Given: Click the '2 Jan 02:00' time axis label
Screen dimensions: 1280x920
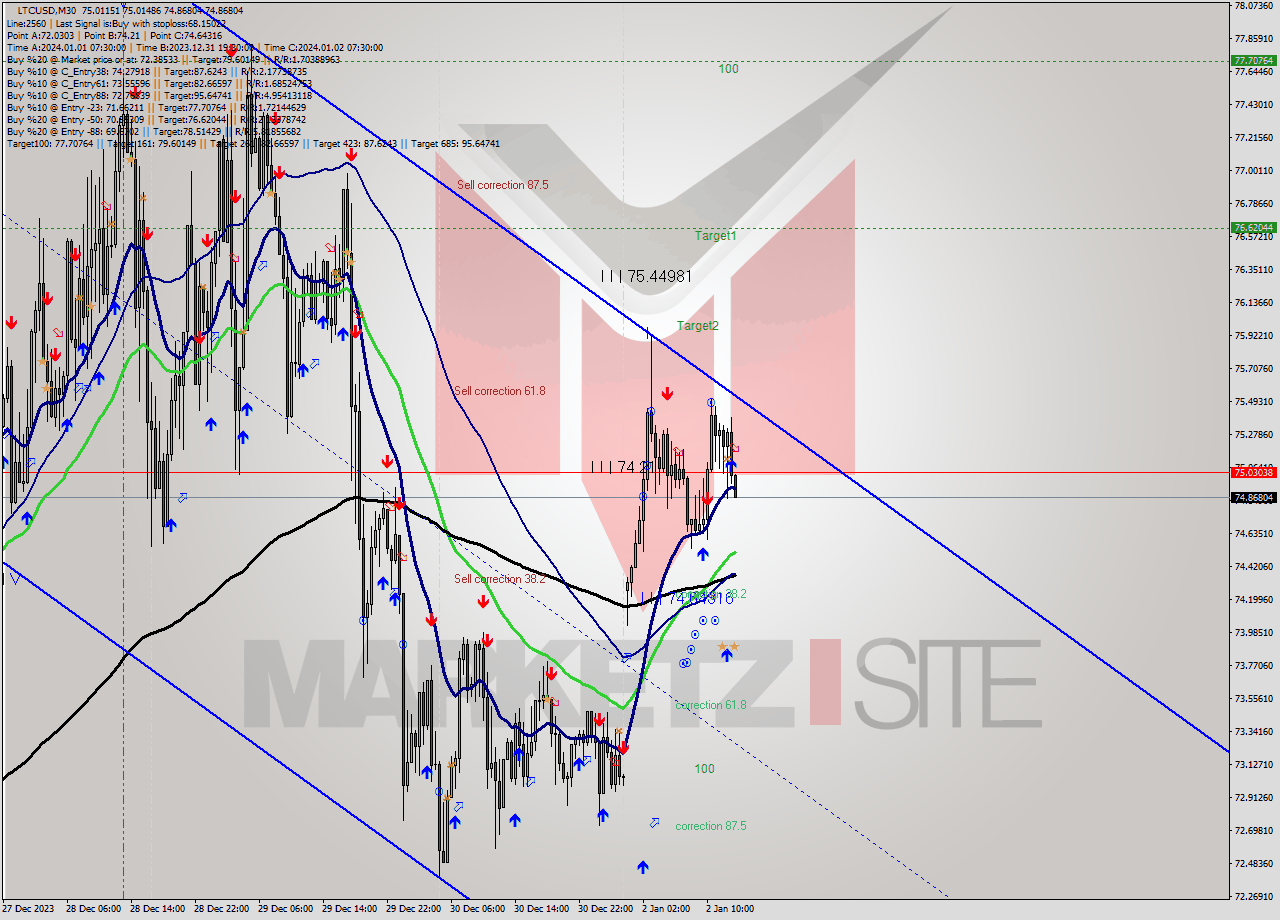Looking at the screenshot, I should pos(666,909).
